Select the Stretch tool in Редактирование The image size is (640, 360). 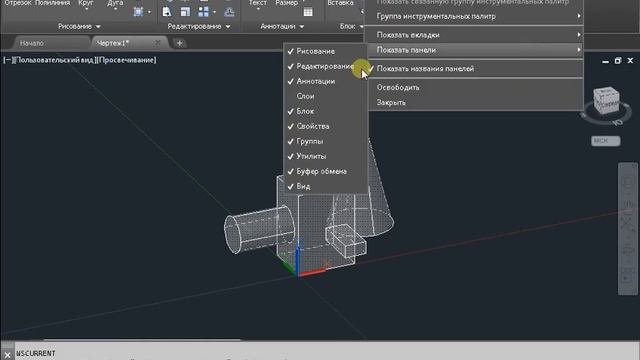click(167, 12)
